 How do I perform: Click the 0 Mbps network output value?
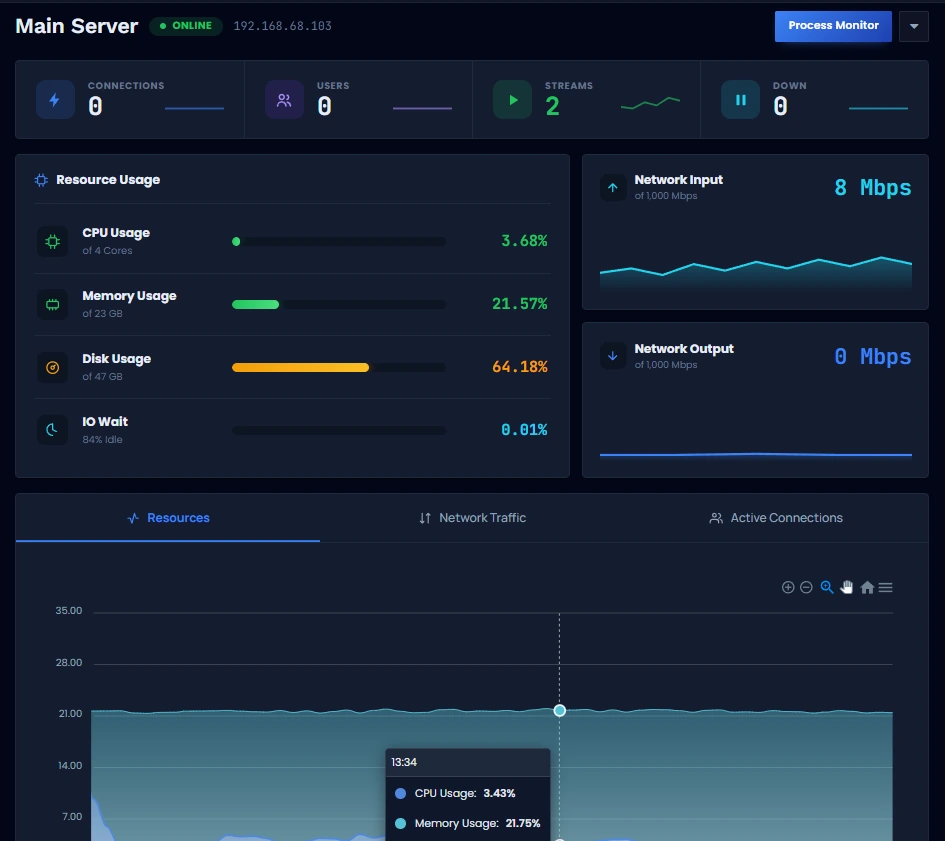[873, 356]
